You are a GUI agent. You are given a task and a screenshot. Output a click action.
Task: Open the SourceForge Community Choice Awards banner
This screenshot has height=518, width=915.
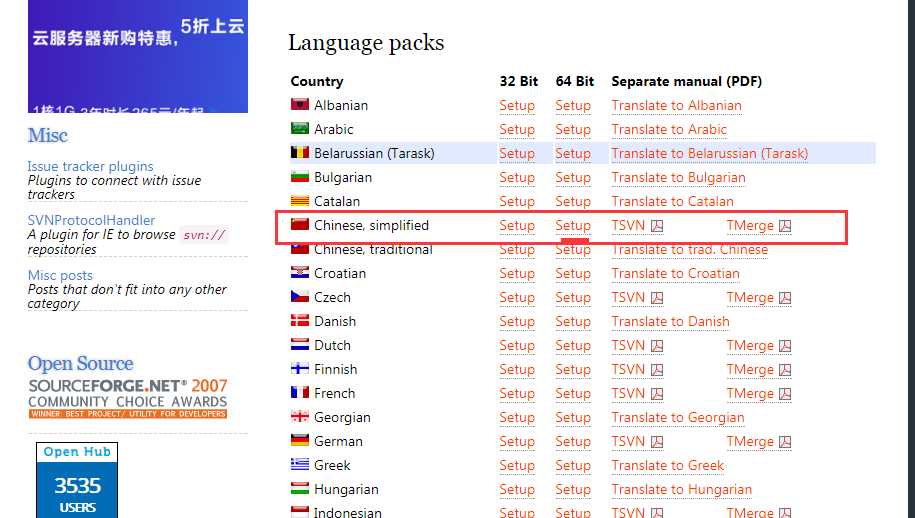[128, 398]
